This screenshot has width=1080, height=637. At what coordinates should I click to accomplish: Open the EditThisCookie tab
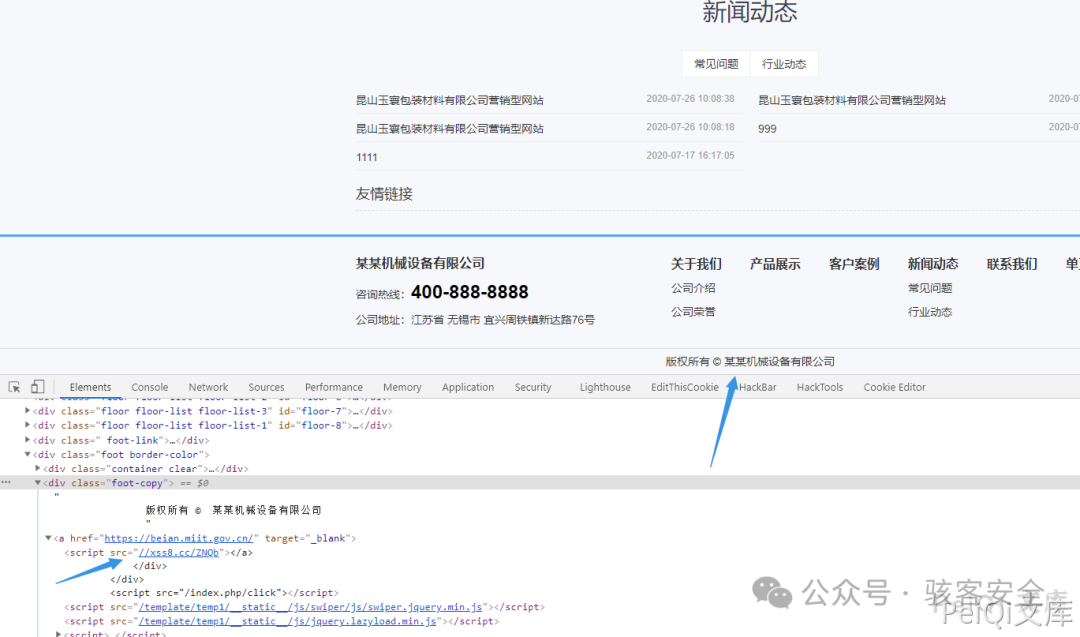(x=685, y=388)
